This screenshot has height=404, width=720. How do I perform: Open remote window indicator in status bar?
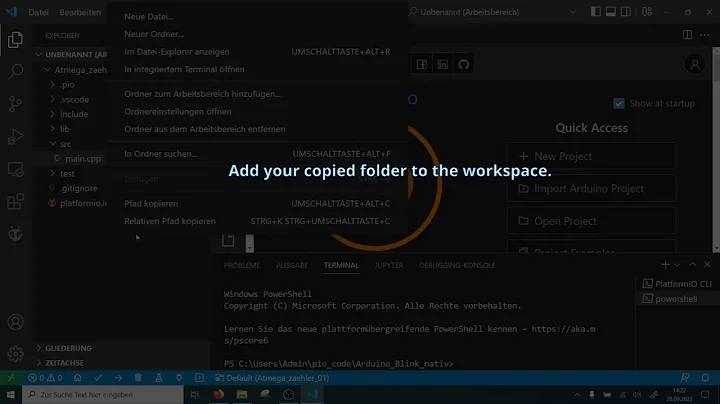[11, 378]
